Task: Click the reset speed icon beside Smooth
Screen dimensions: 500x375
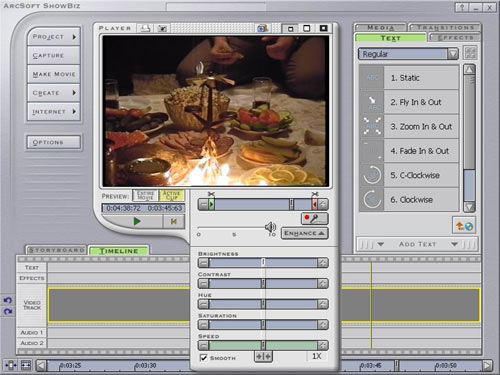Action: tap(263, 357)
